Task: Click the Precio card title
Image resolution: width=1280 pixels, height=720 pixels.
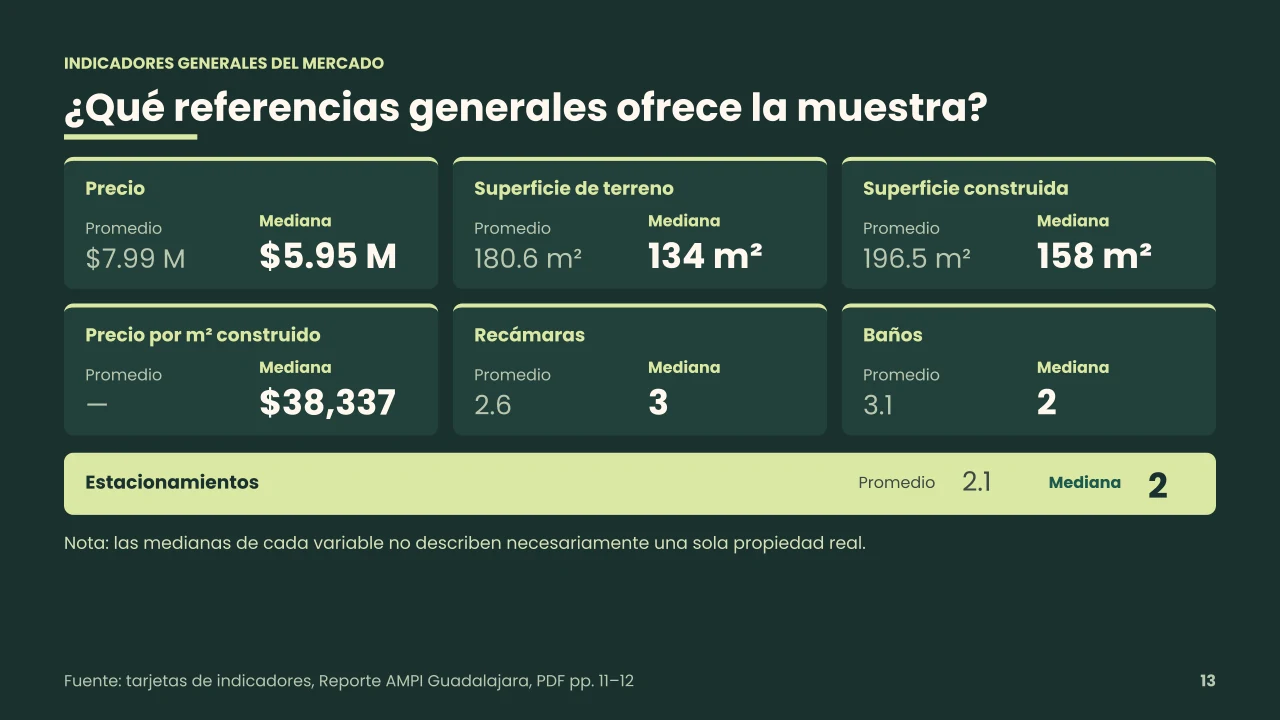Action: (x=115, y=188)
